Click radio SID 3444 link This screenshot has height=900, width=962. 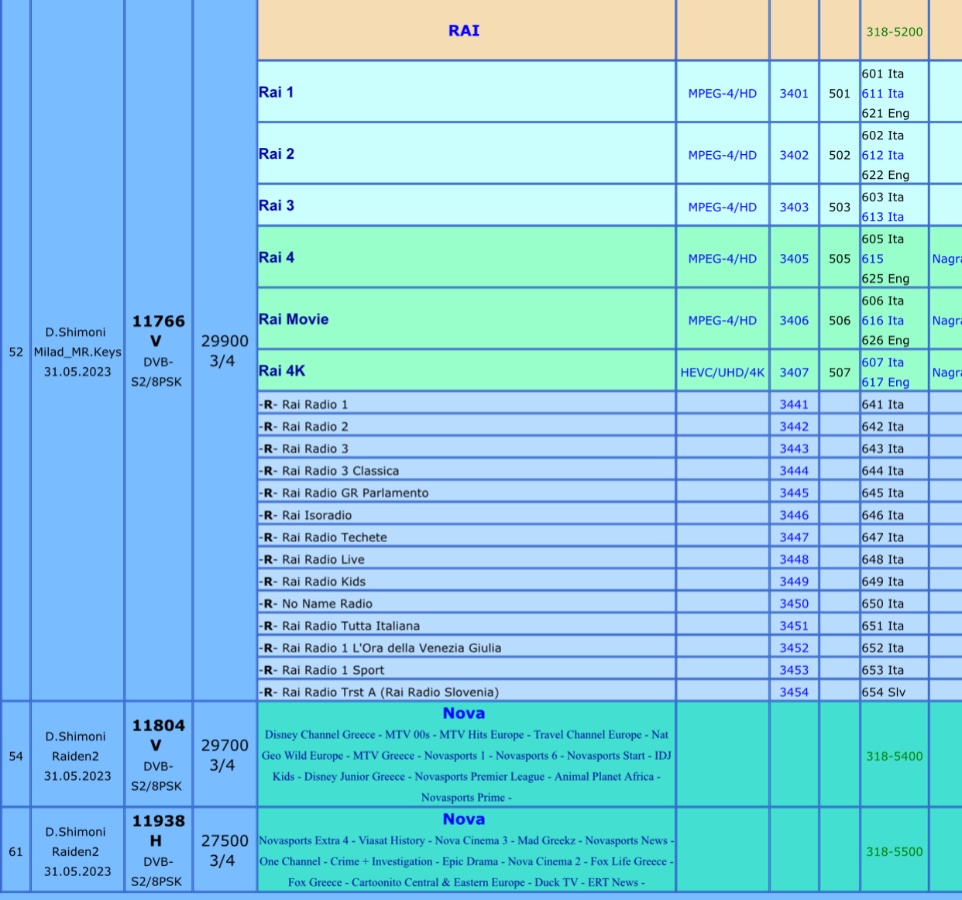click(794, 471)
